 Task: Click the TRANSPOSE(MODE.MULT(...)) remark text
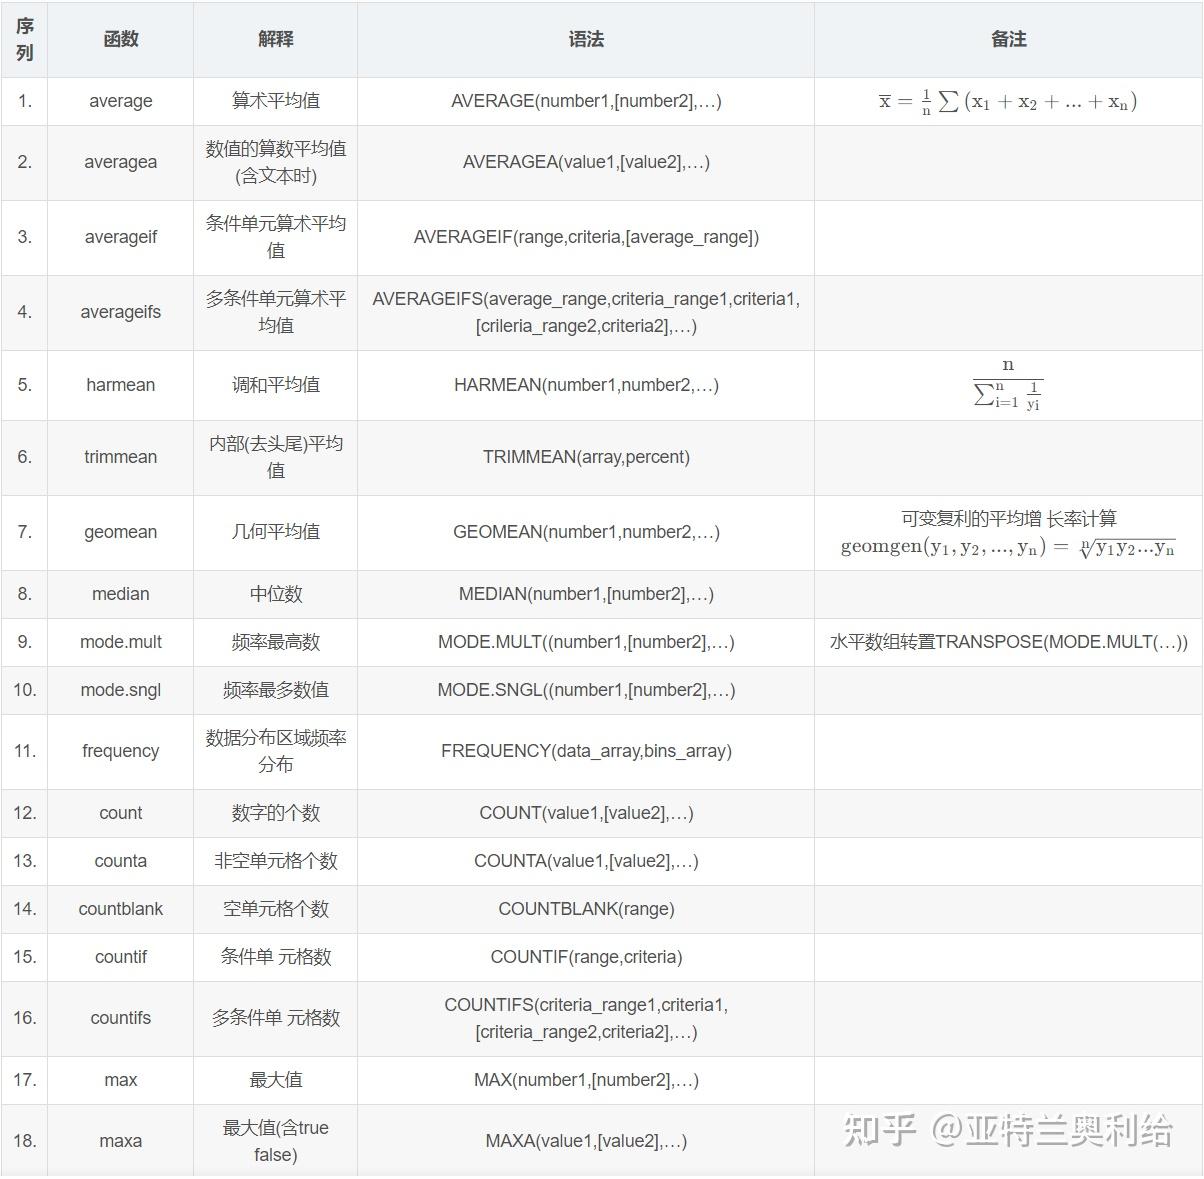coord(1008,642)
